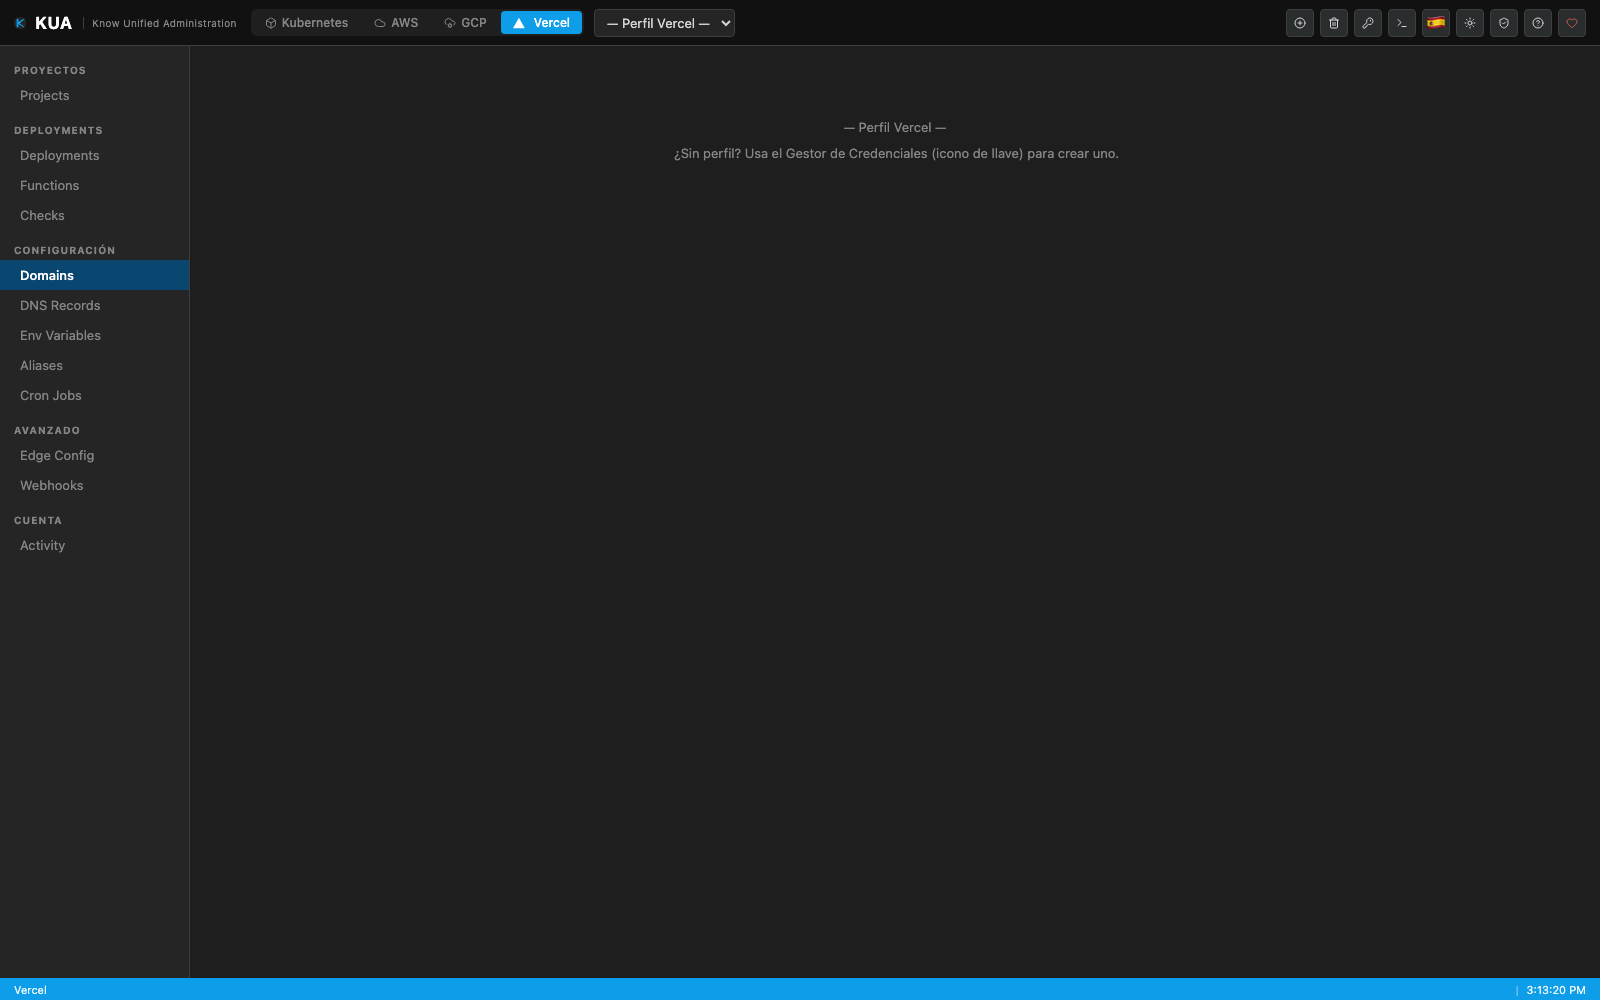This screenshot has width=1600, height=1000.
Task: Click the KUA brand name text
Action: [53, 23]
